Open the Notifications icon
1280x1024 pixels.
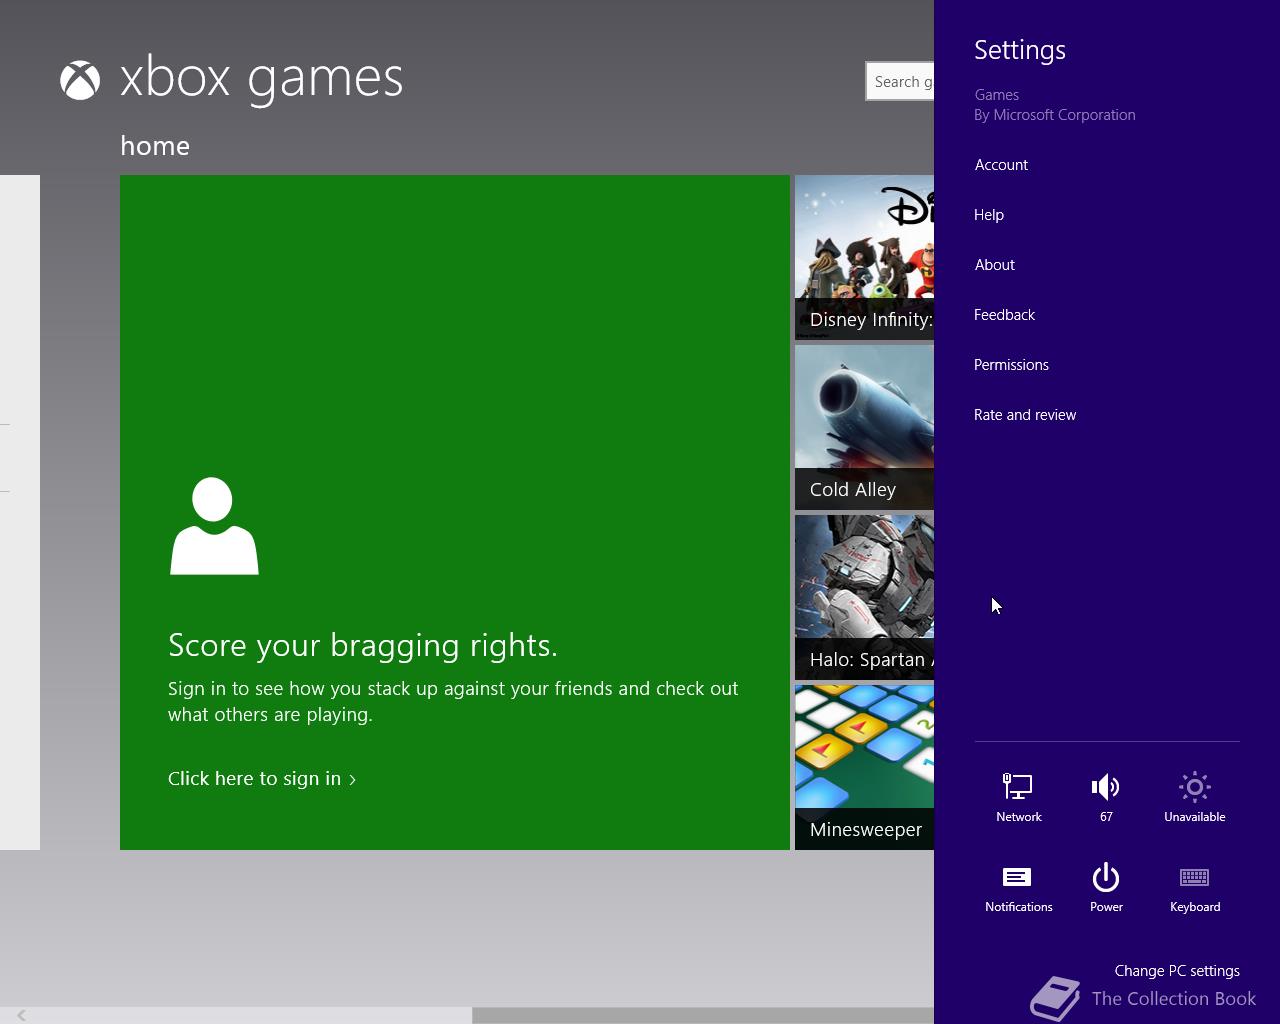coord(1018,888)
